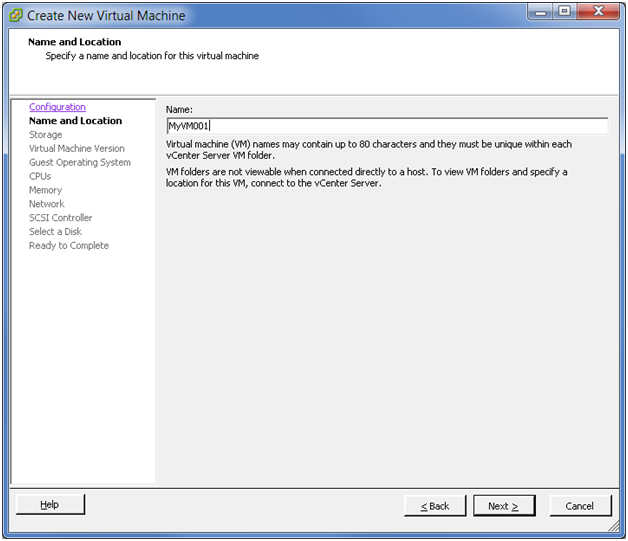
Task: Select the Ready to Complete step
Action: 69,245
